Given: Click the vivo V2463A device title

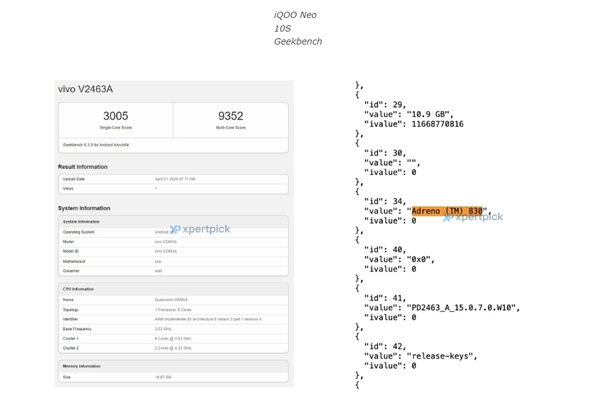Looking at the screenshot, I should pyautogui.click(x=85, y=89).
